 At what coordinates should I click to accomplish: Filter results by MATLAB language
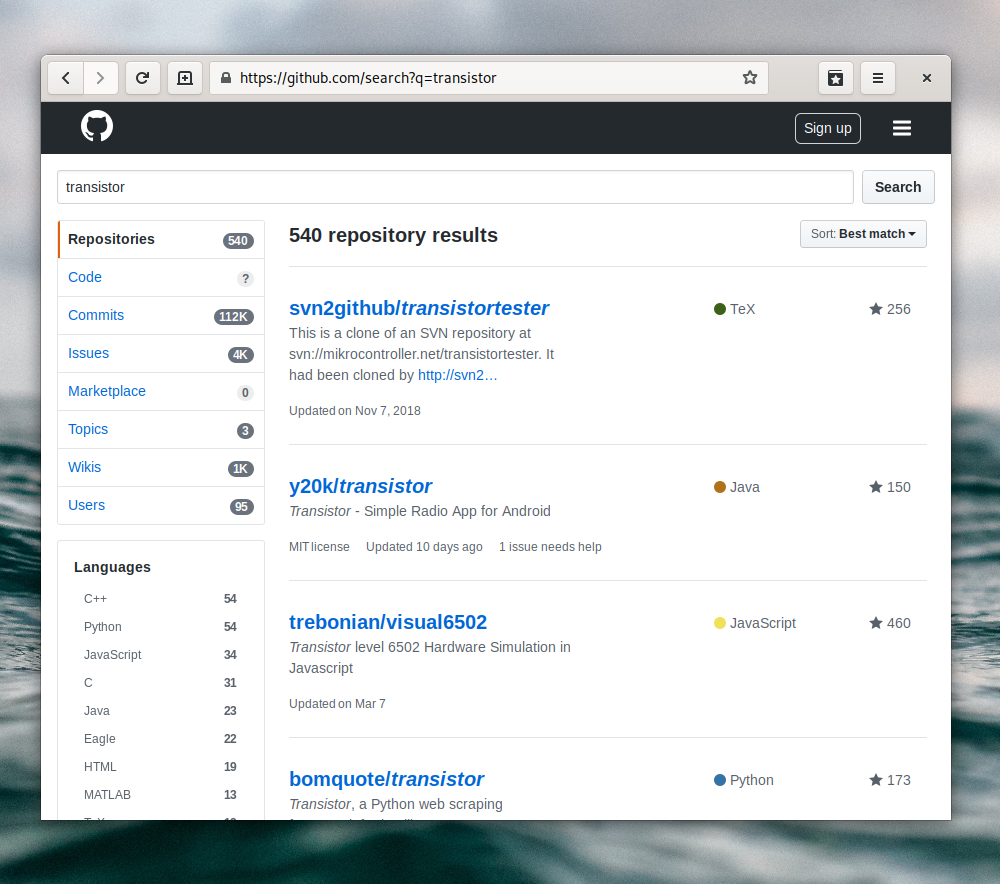point(160,795)
